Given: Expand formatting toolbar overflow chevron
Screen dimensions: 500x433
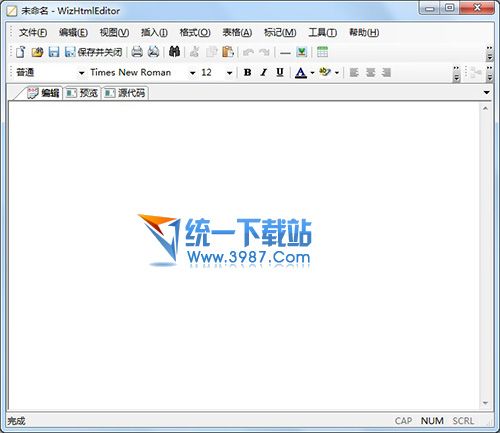Looking at the screenshot, I should [x=456, y=74].
